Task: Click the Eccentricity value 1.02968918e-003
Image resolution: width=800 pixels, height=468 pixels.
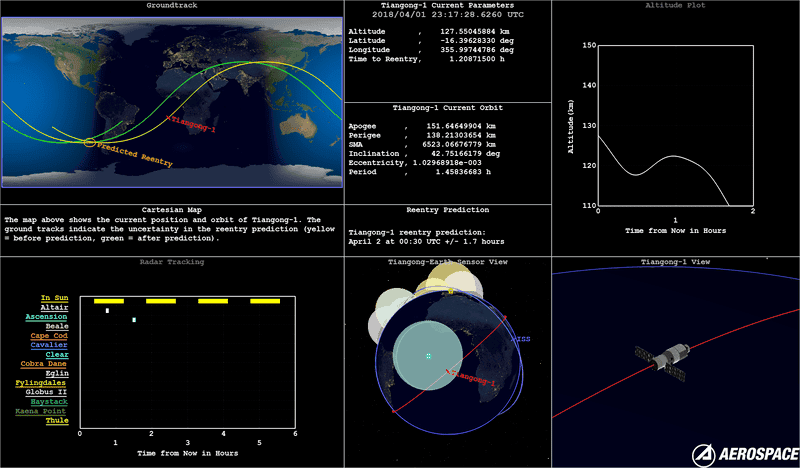Action: [x=447, y=163]
